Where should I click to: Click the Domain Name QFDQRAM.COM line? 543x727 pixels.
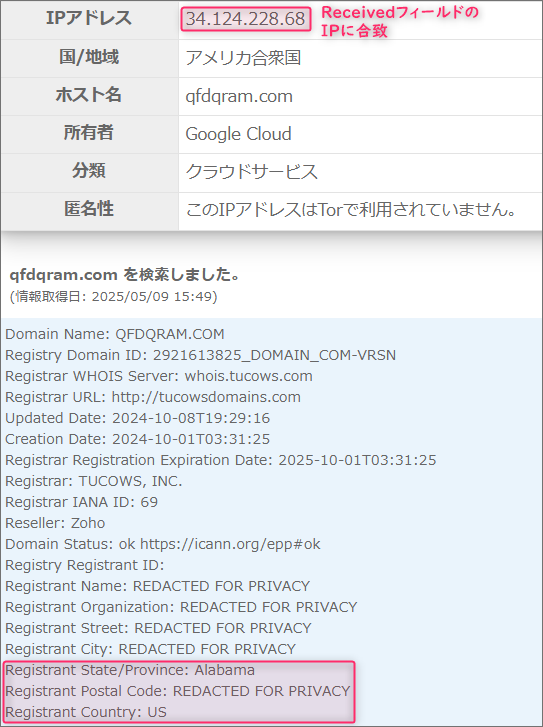115,334
